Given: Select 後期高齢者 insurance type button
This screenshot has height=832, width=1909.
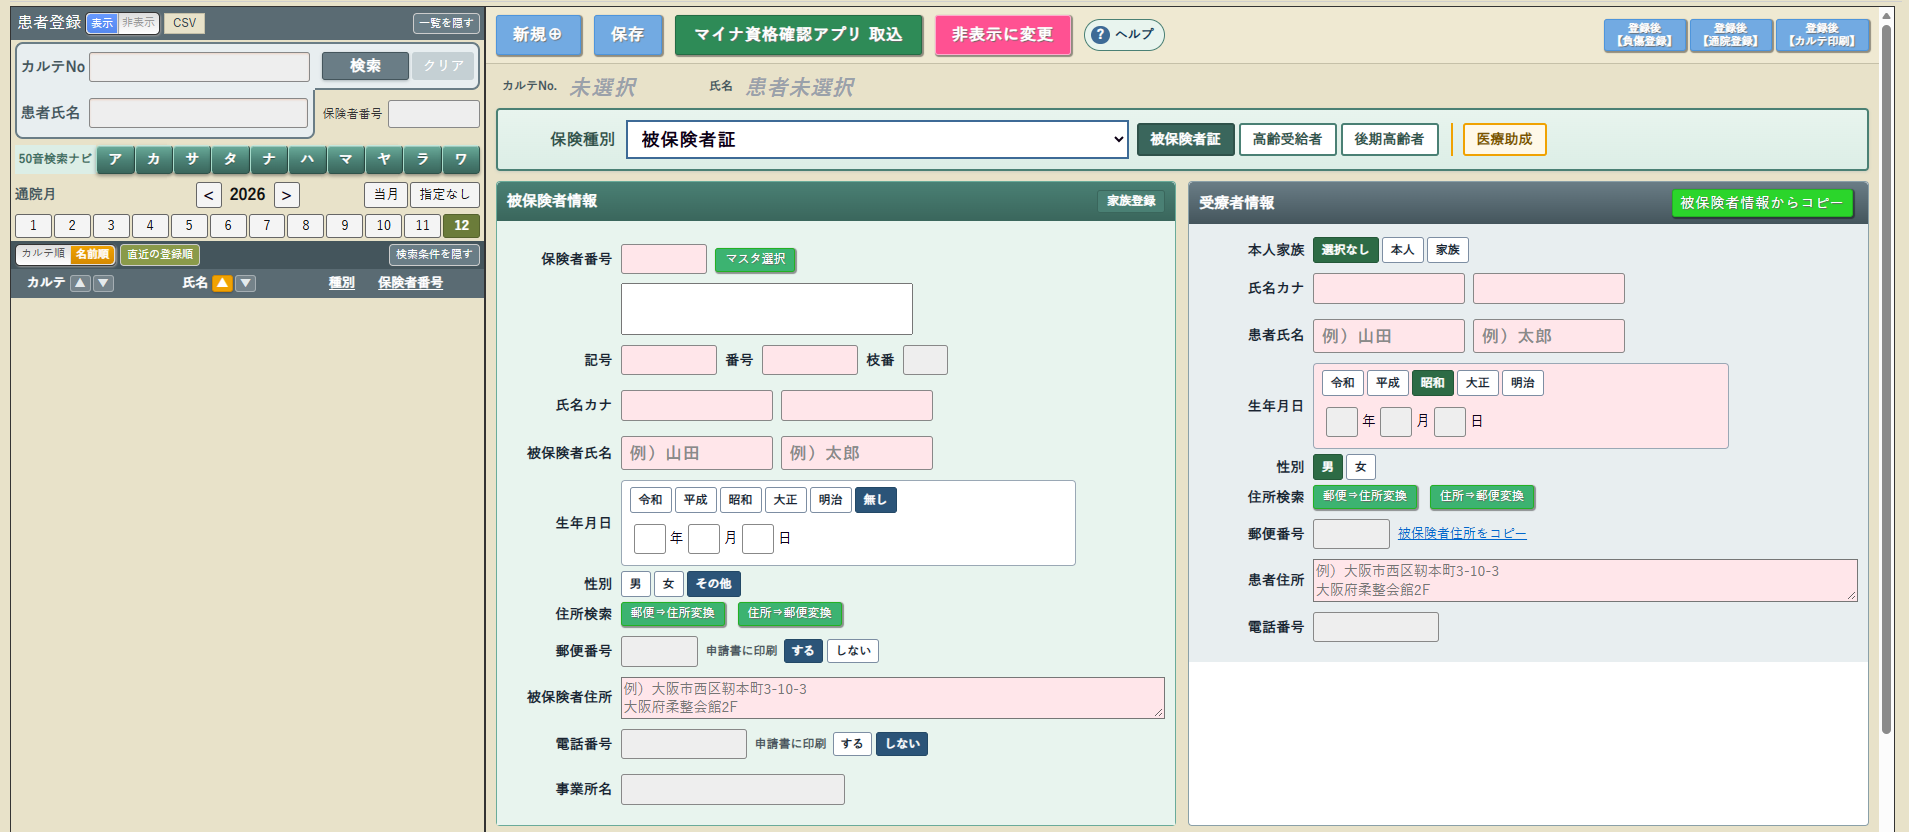Looking at the screenshot, I should (x=1389, y=140).
